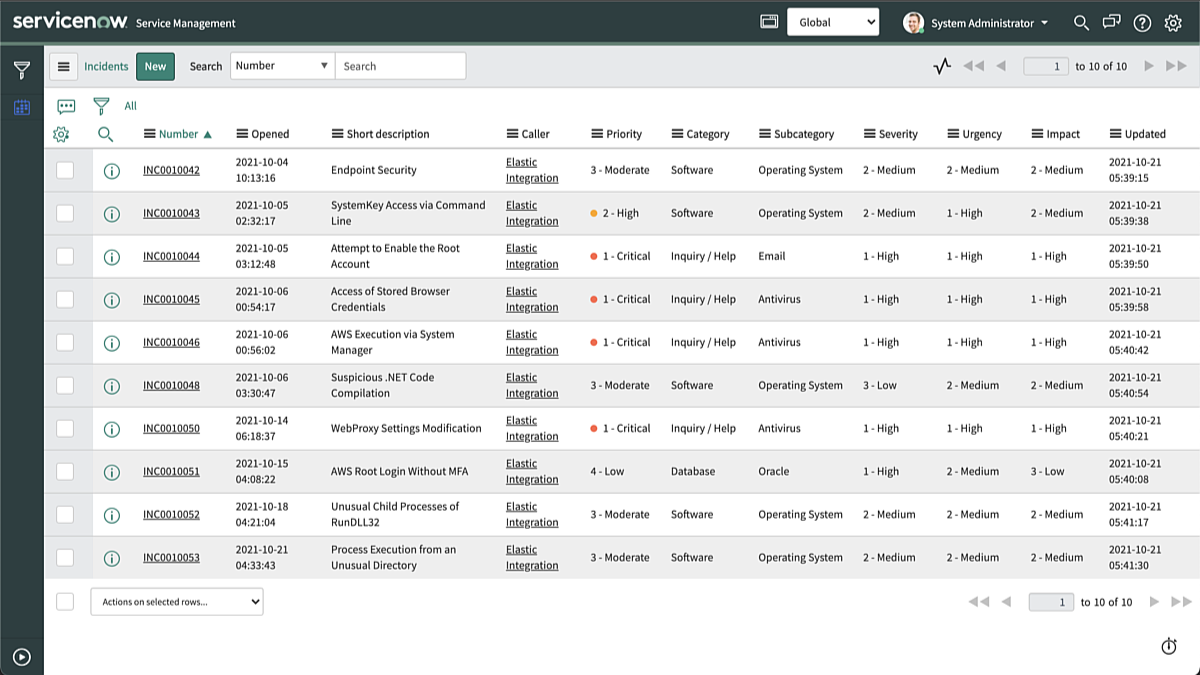Open incident INC0010048 link

[x=171, y=385]
